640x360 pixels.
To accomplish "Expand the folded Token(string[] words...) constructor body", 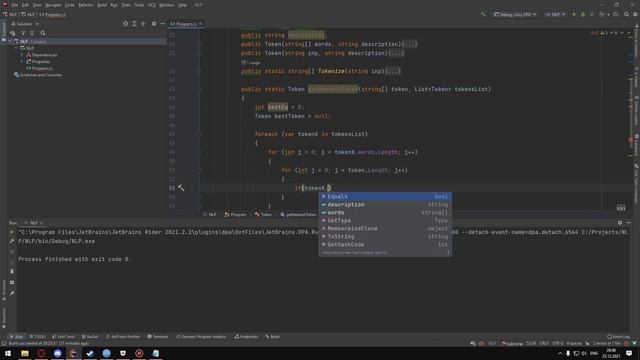I will pyautogui.click(x=410, y=44).
